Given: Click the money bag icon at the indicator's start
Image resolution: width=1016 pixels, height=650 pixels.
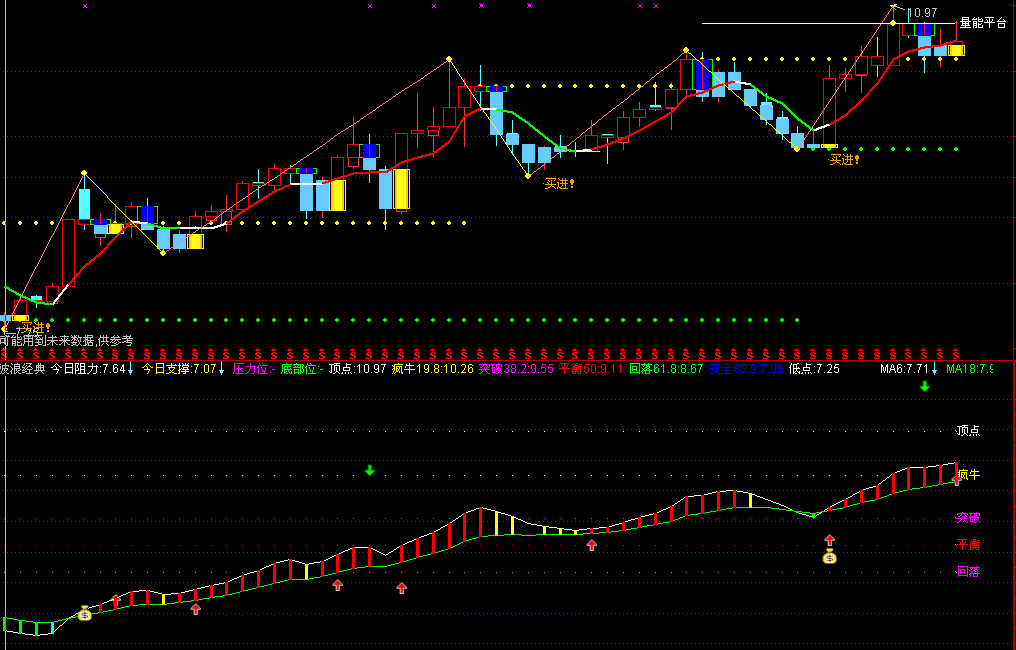Looking at the screenshot, I should [x=85, y=613].
